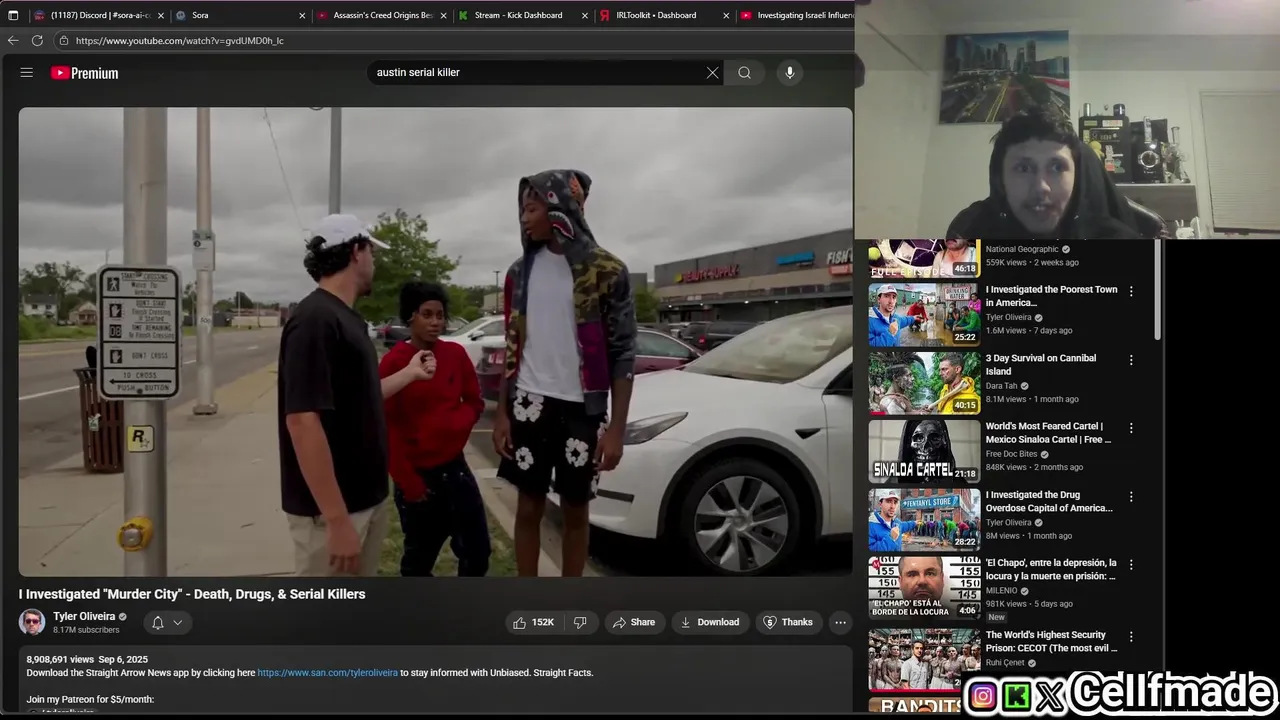Open options menu for 'Cannibal Island' video
The image size is (1280, 720).
coord(1131,359)
